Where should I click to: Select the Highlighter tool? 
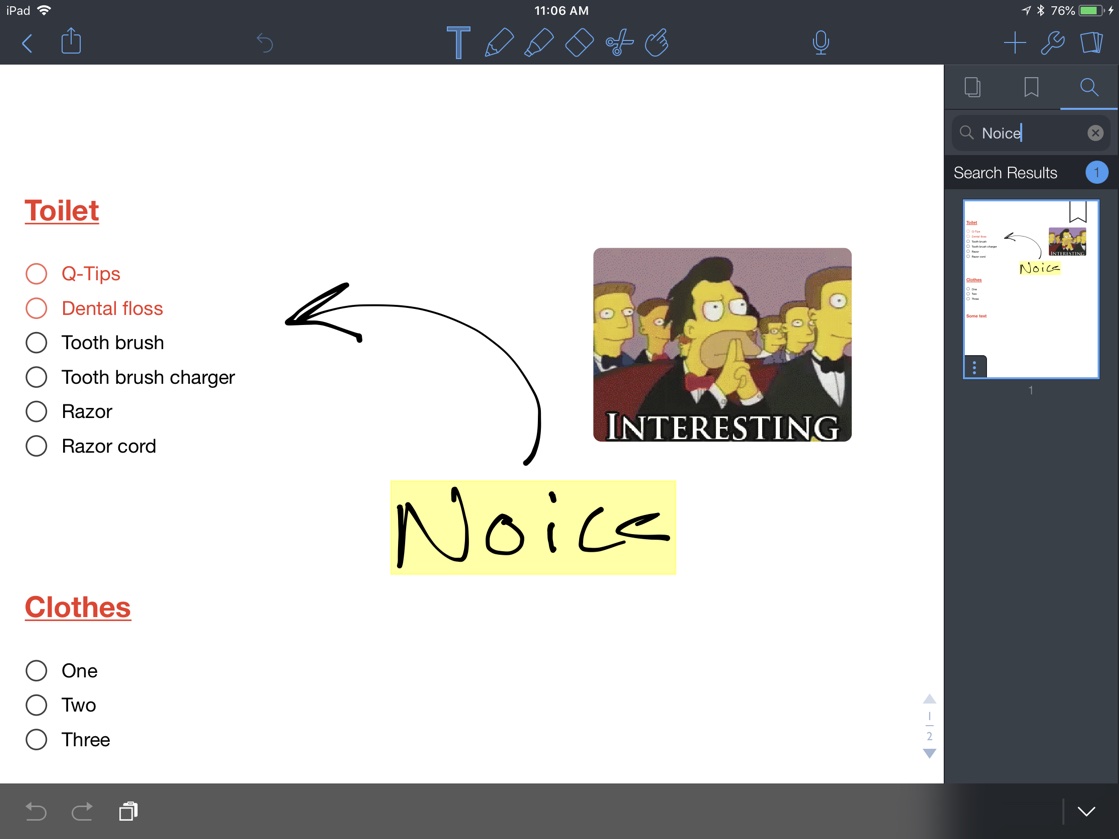click(x=539, y=42)
